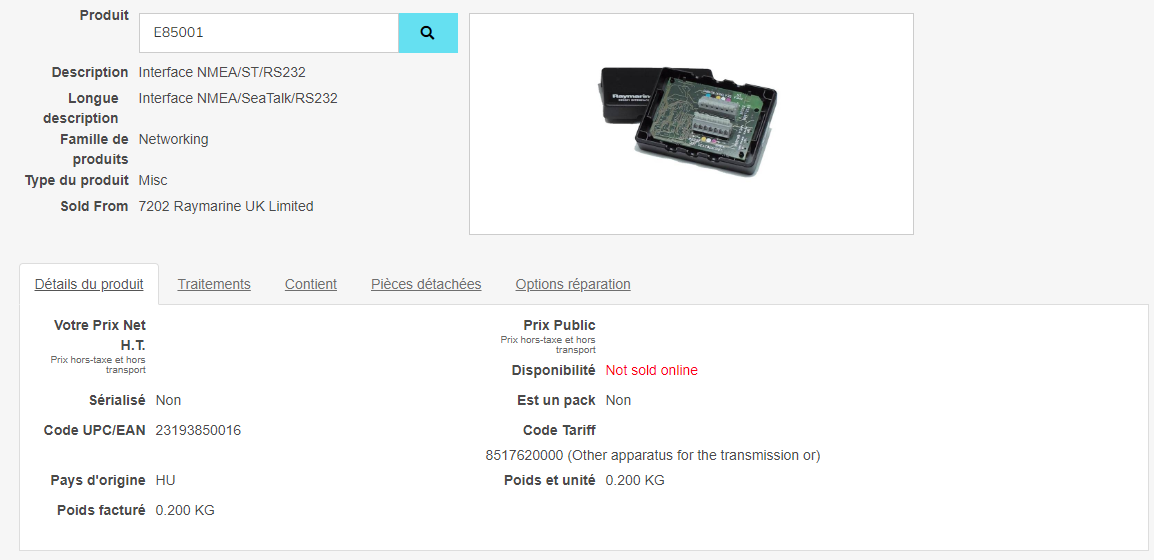Click the Sérialisé Non value

coord(168,400)
